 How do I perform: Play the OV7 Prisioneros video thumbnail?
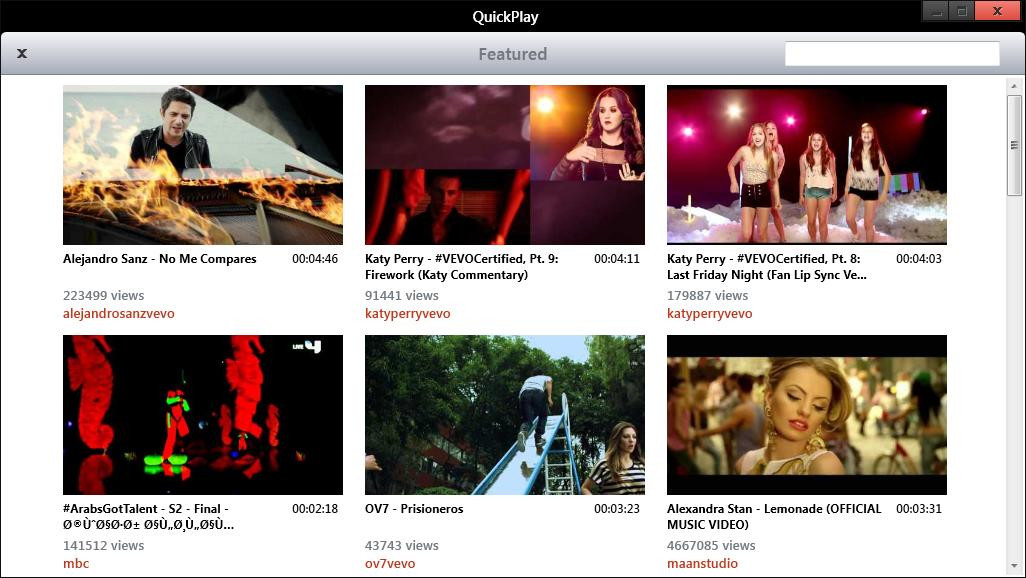click(x=504, y=415)
